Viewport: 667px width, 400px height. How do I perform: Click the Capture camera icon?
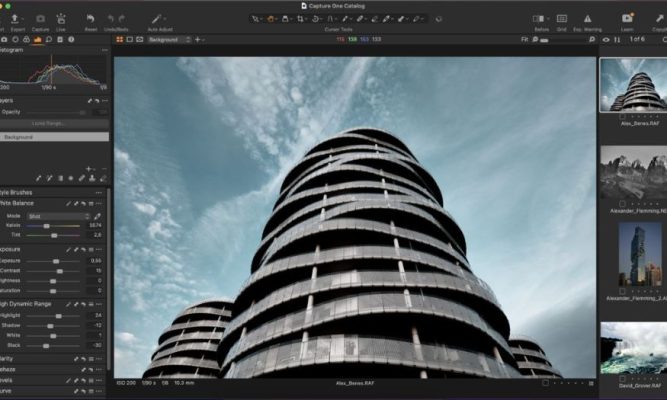pos(40,18)
